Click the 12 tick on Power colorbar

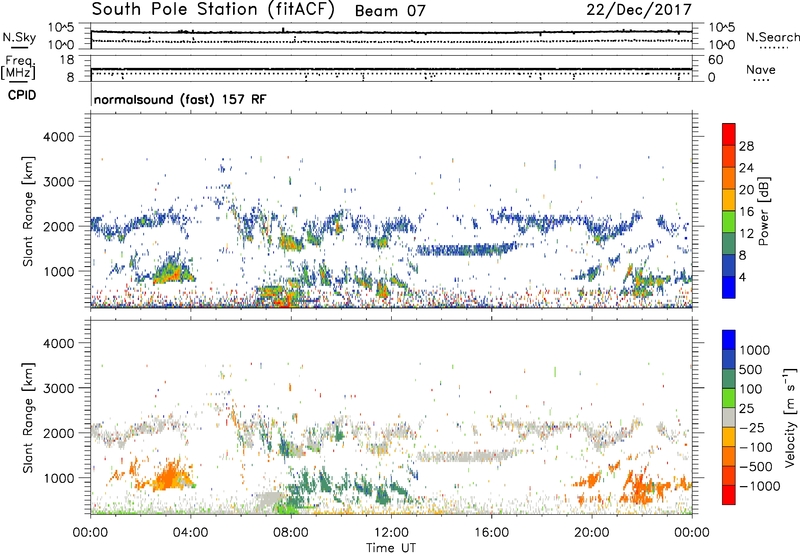746,234
